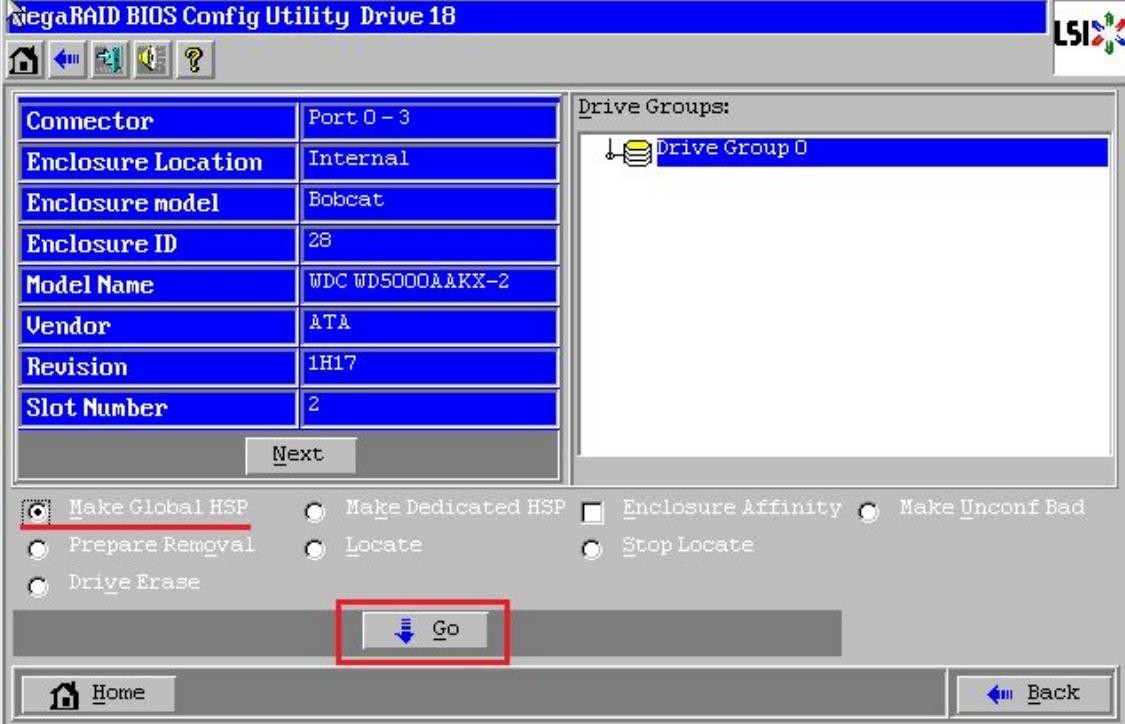Viewport: 1125px width, 724px height.
Task: Click the speaker silence alarm toolbar icon
Action: (x=152, y=59)
